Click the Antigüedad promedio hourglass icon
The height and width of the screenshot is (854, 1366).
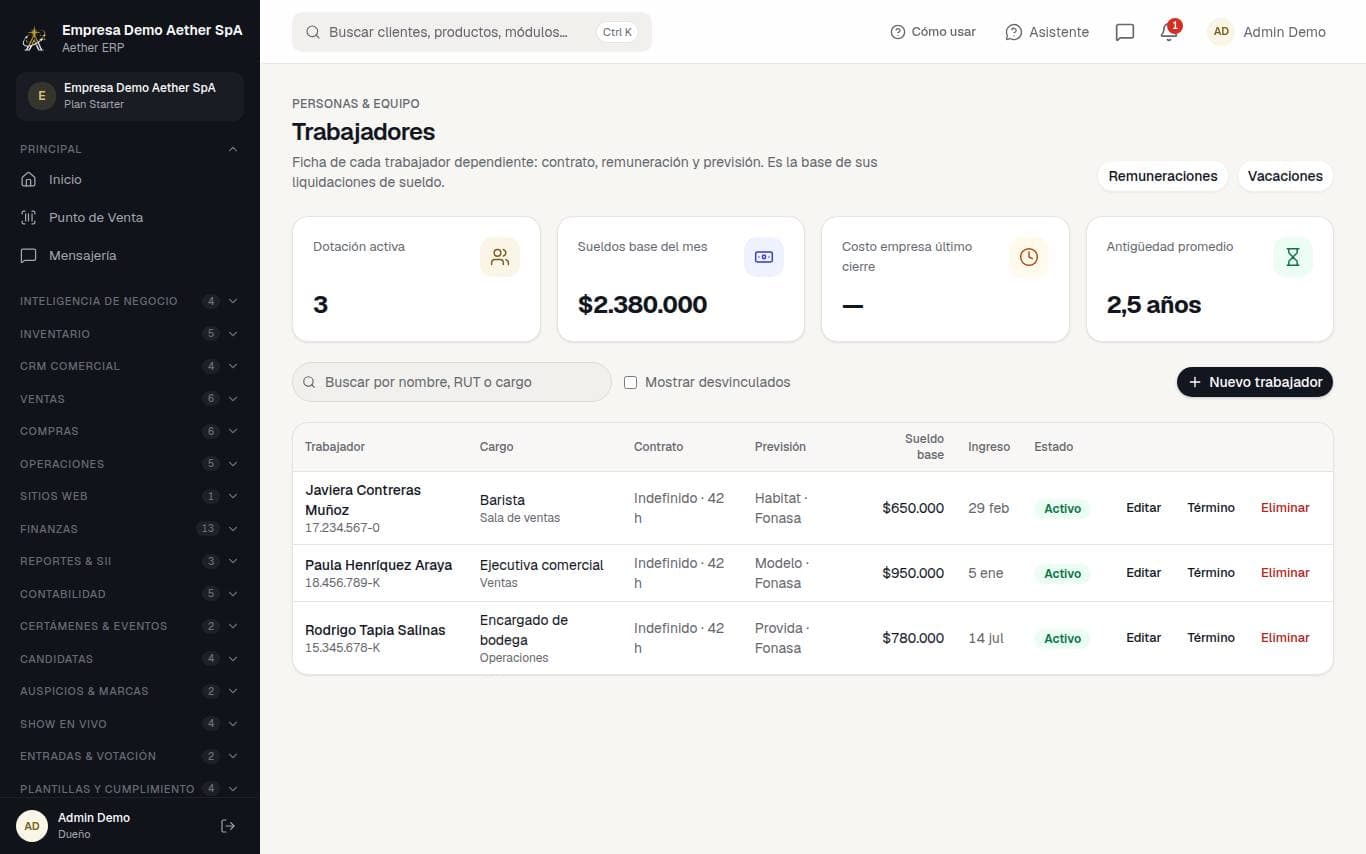tap(1293, 257)
